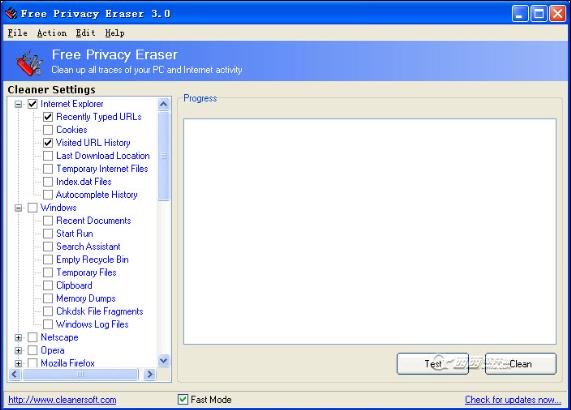Open the Help menu

pyautogui.click(x=115, y=33)
